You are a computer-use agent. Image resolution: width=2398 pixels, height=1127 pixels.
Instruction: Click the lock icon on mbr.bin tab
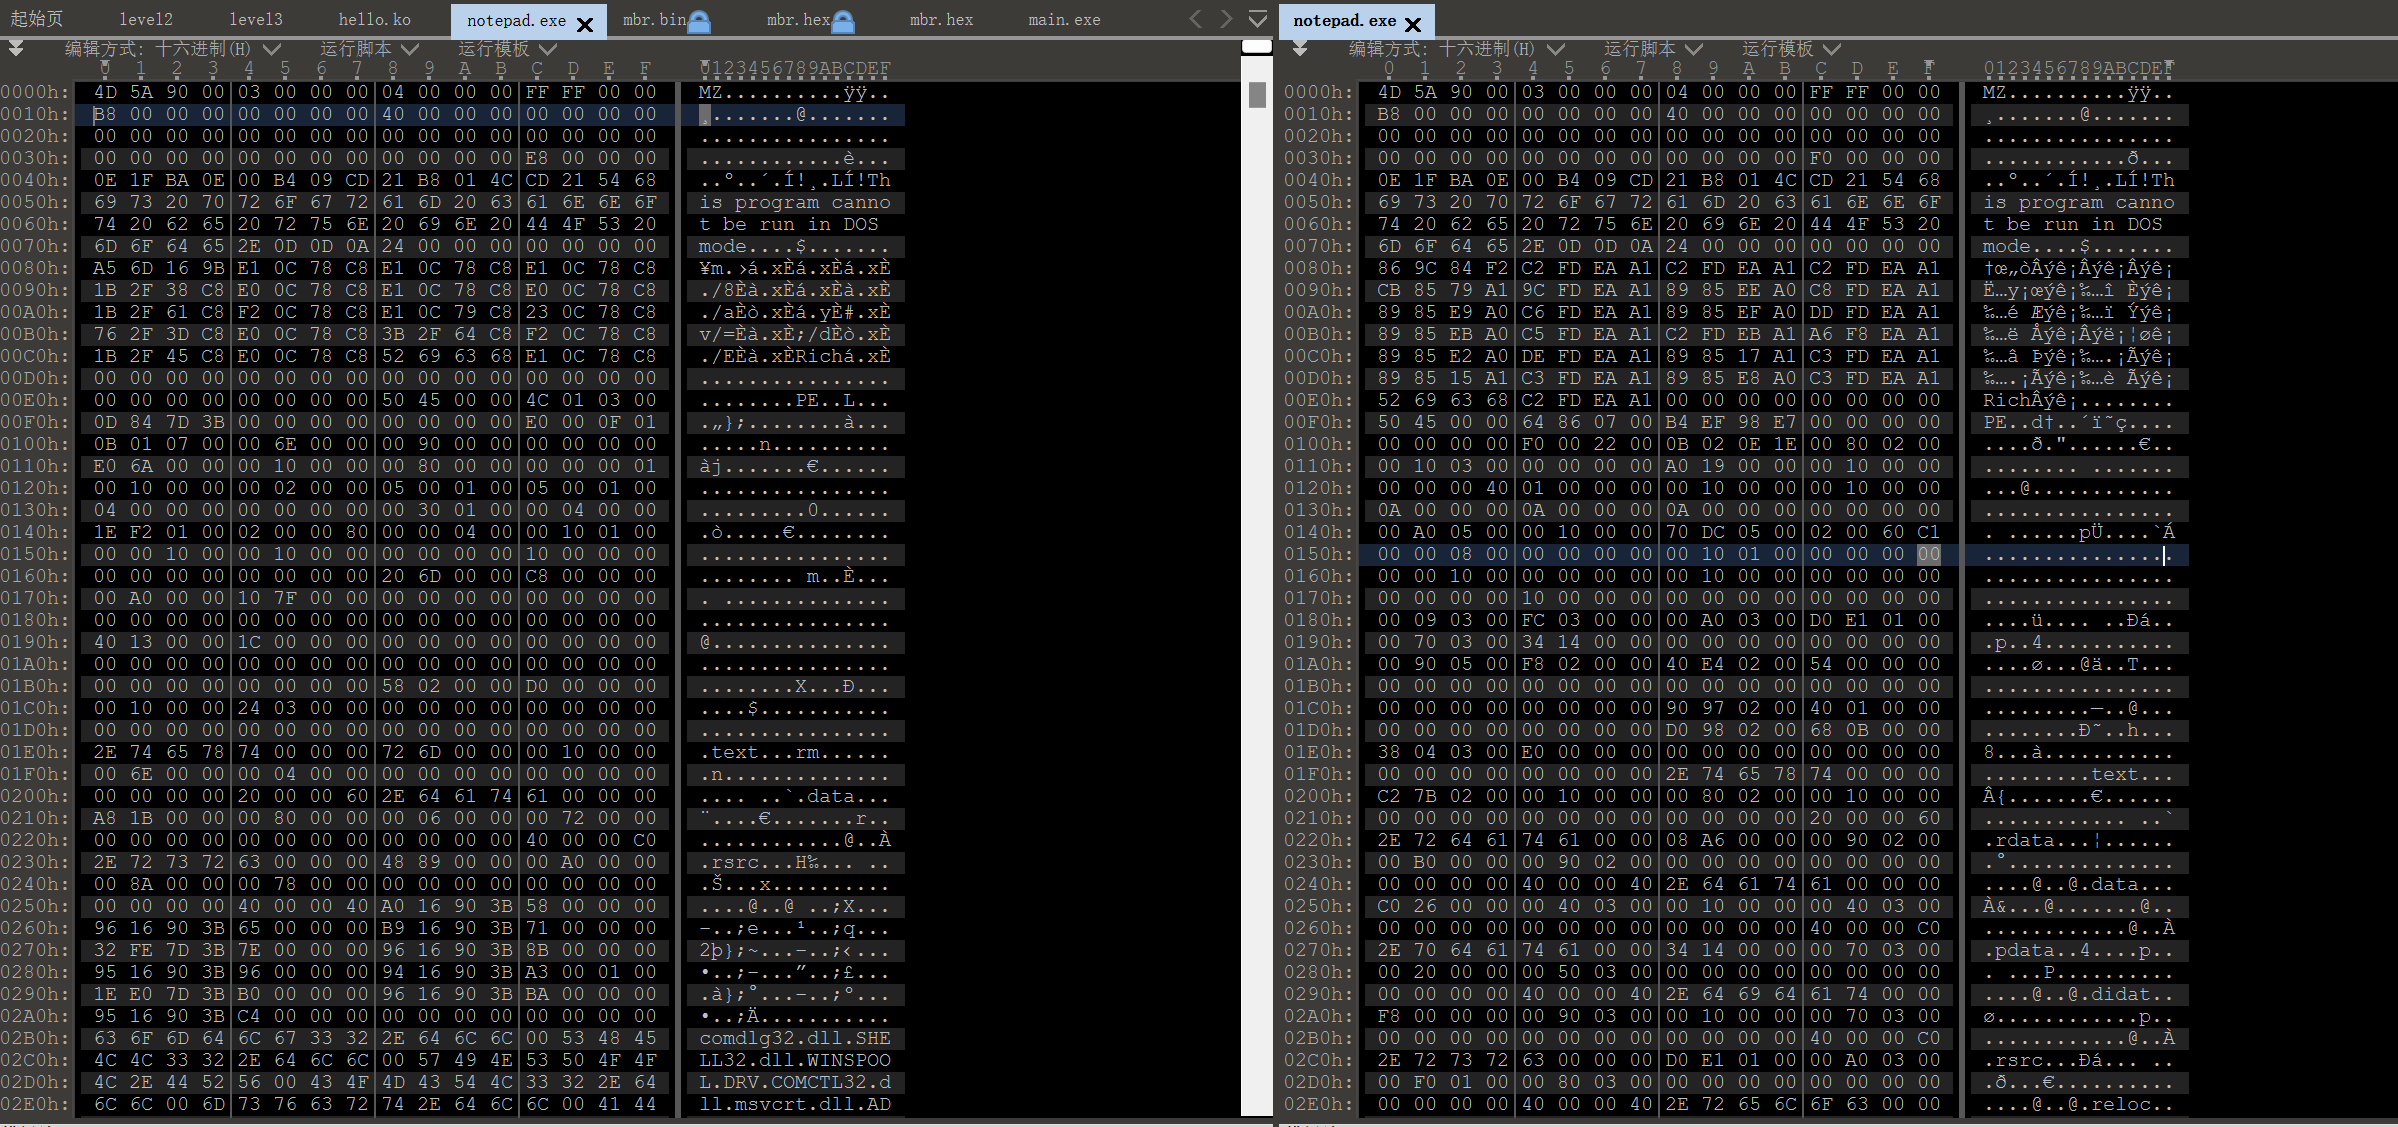(x=700, y=21)
